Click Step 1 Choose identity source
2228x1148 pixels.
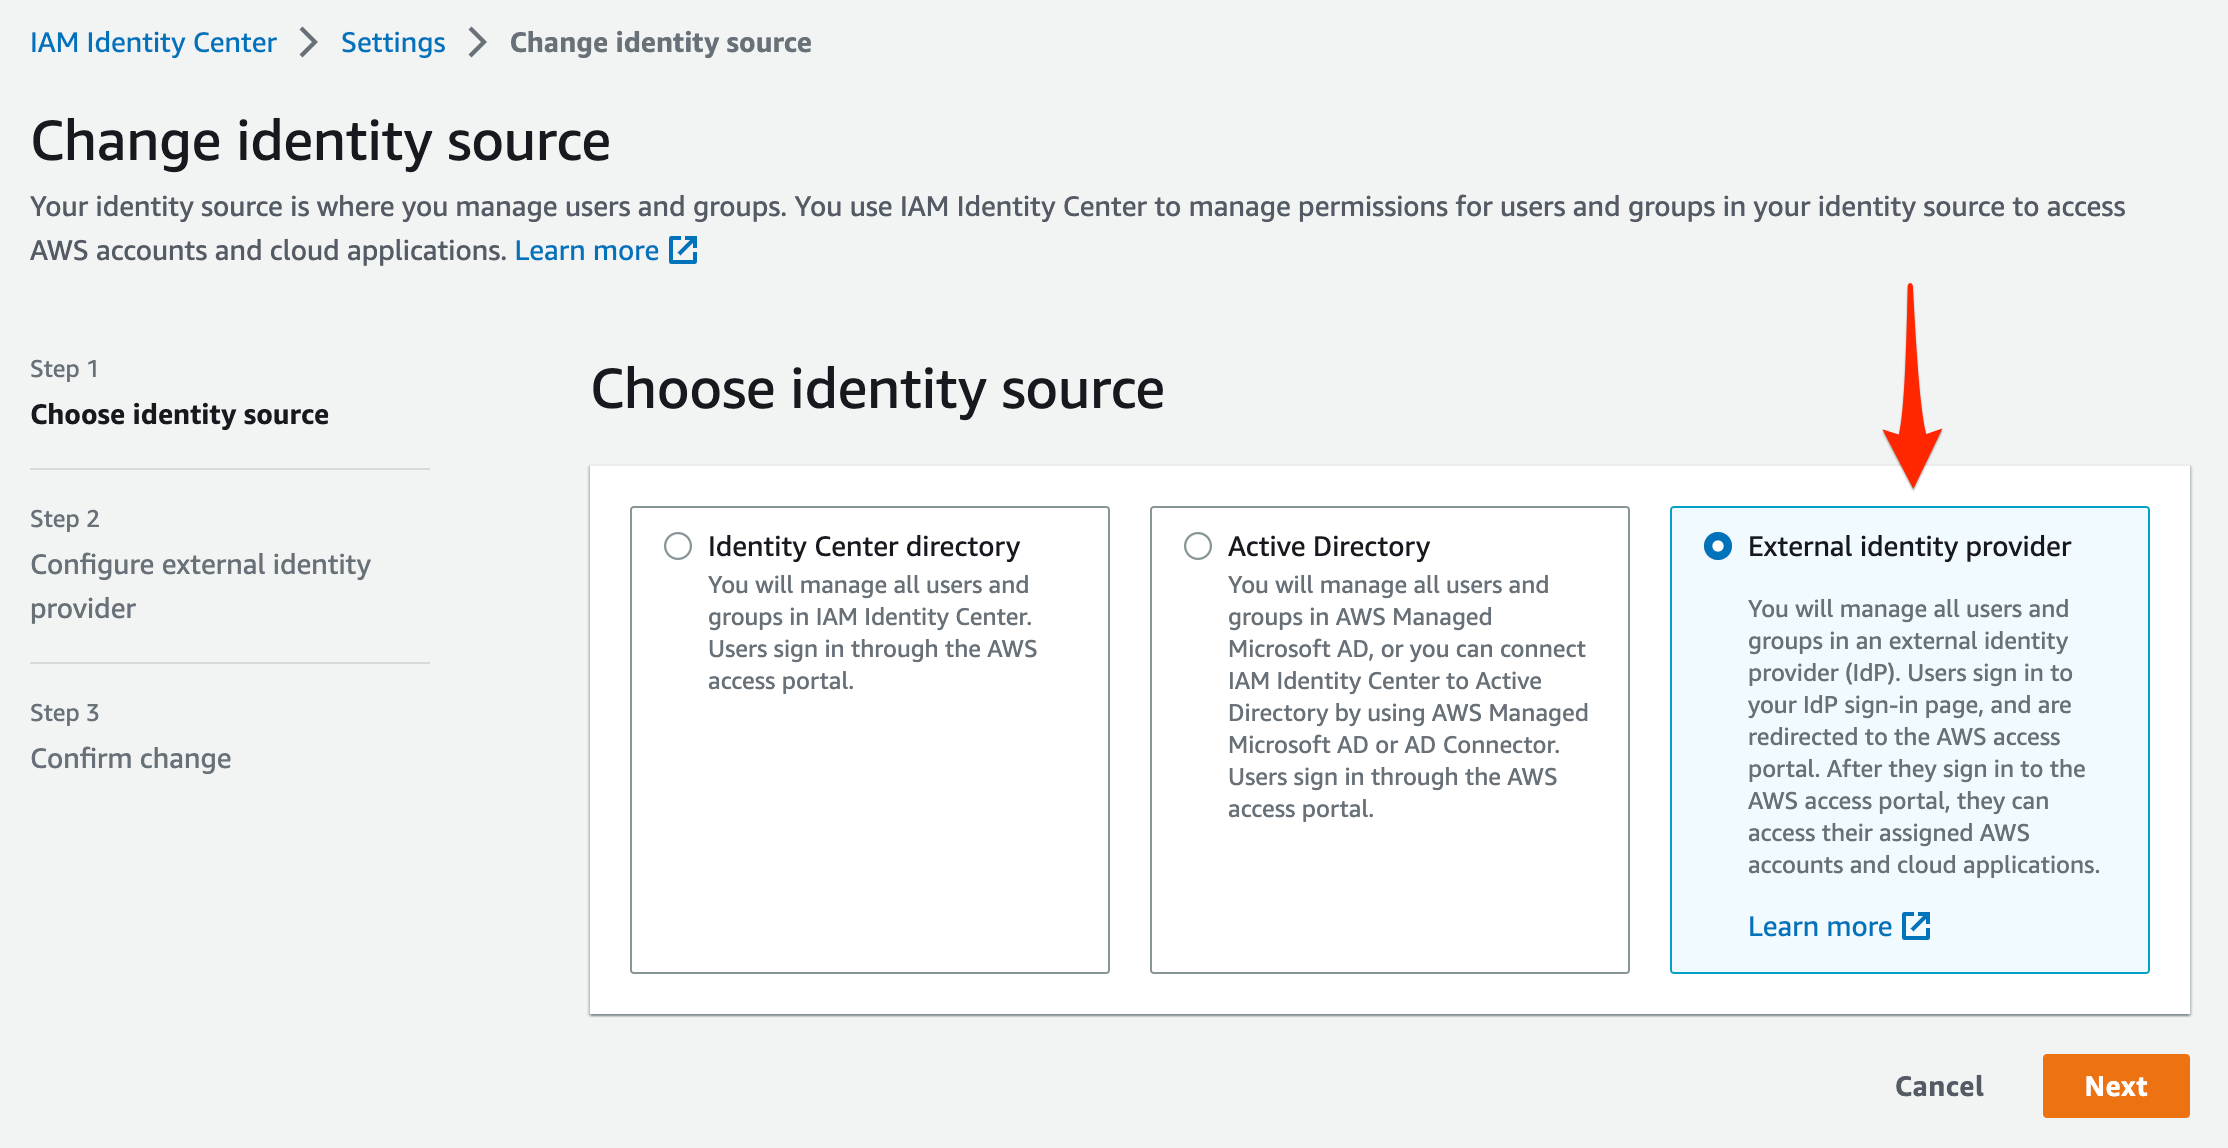point(180,414)
